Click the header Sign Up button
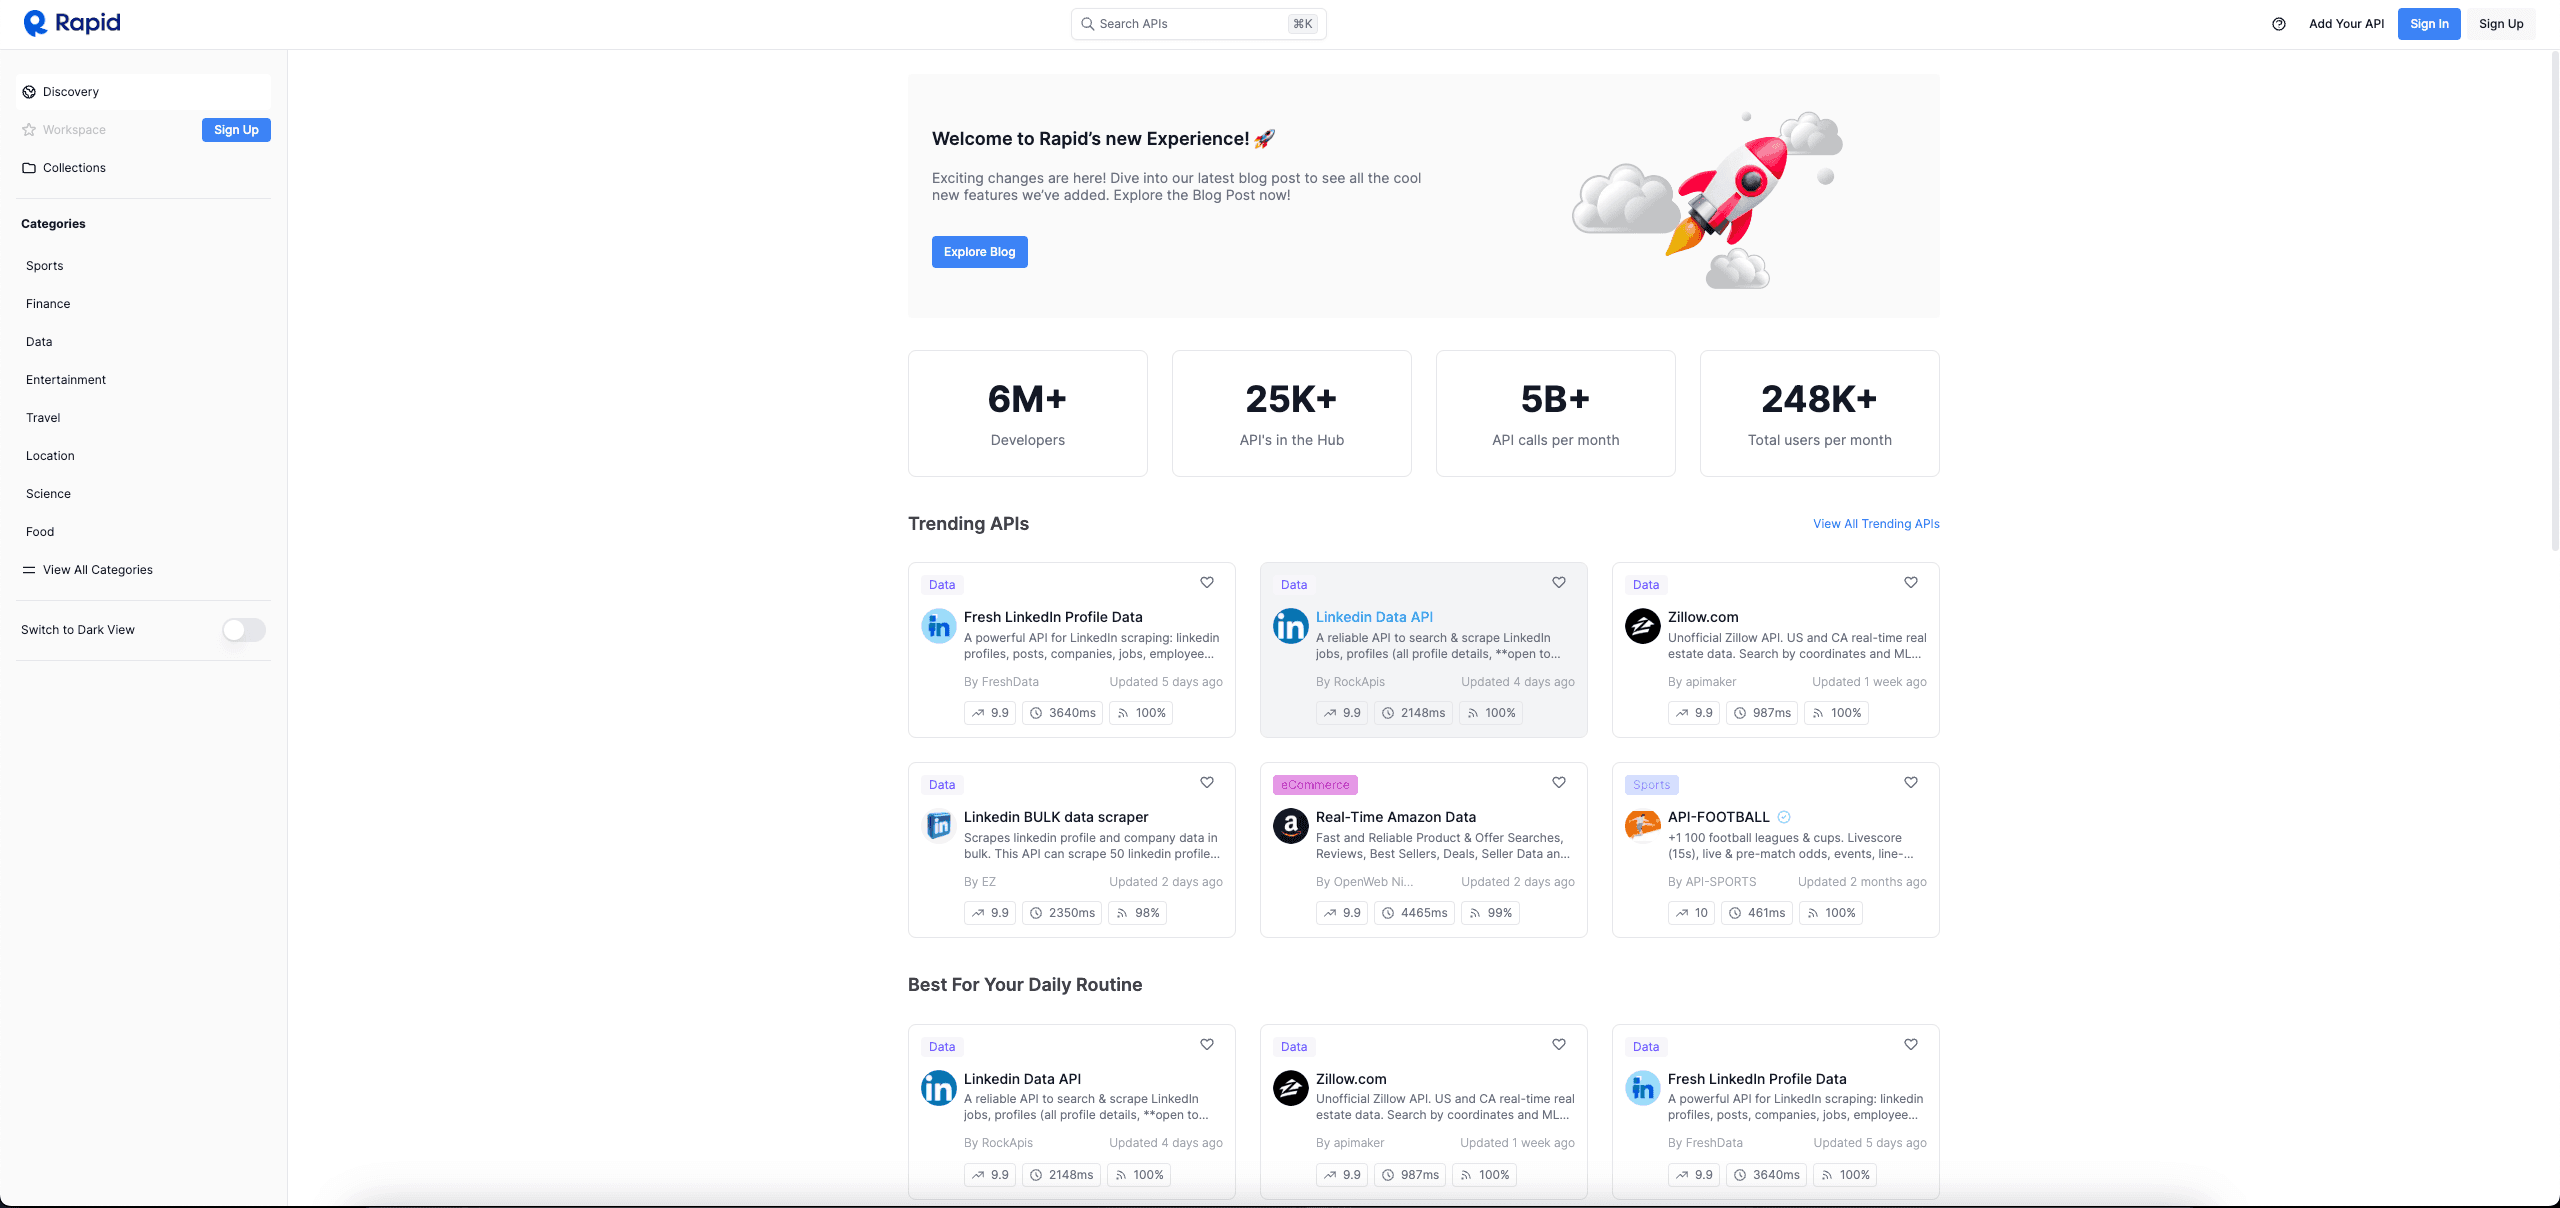Screen dimensions: 2560x1208 click(2501, 24)
